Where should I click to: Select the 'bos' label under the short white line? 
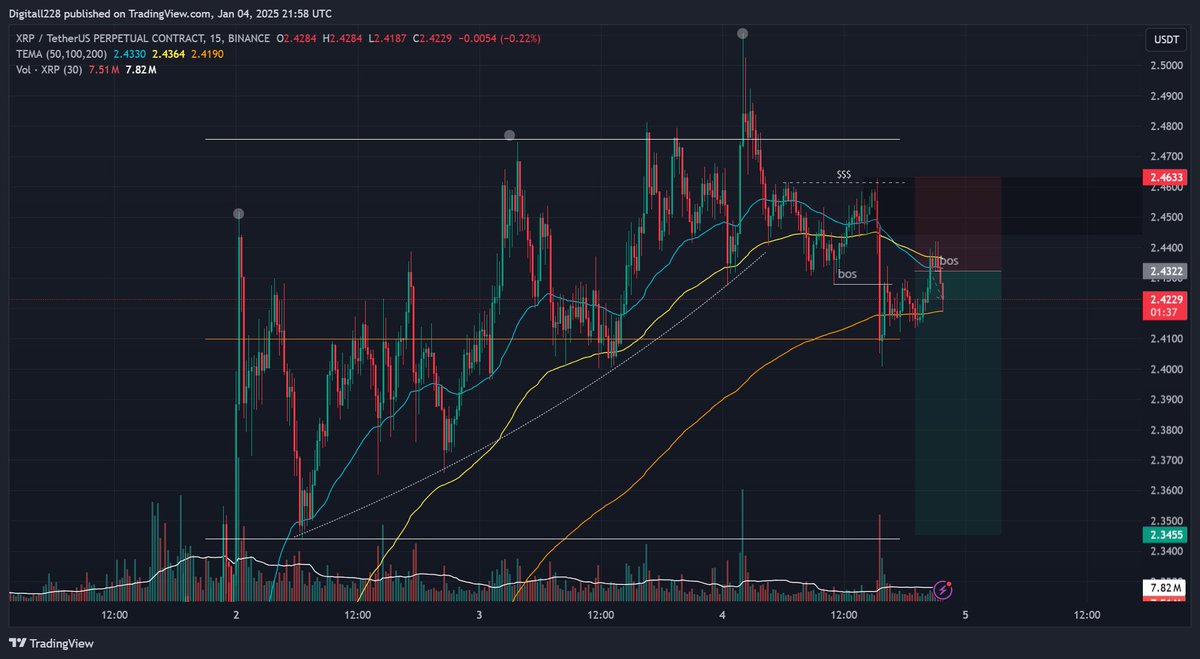pyautogui.click(x=847, y=274)
